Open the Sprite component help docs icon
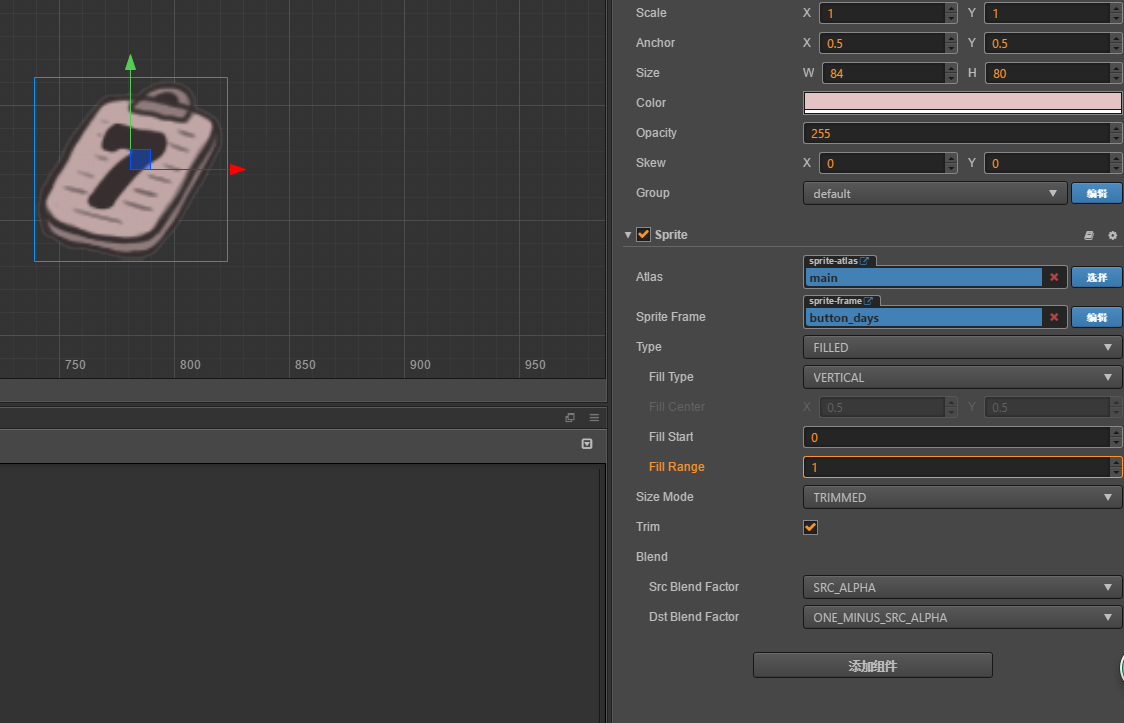The width and height of the screenshot is (1124, 723). pyautogui.click(x=1089, y=235)
